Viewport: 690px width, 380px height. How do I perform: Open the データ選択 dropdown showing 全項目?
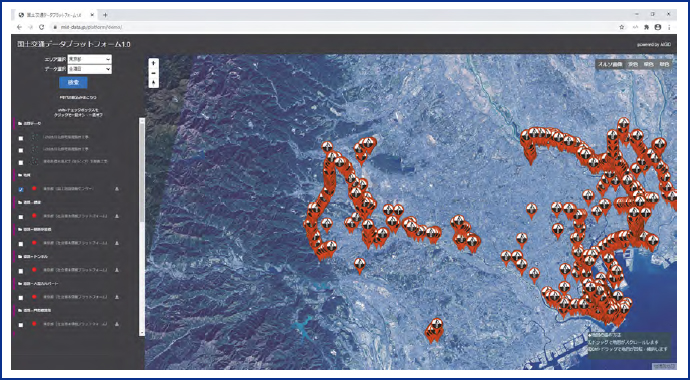click(89, 69)
